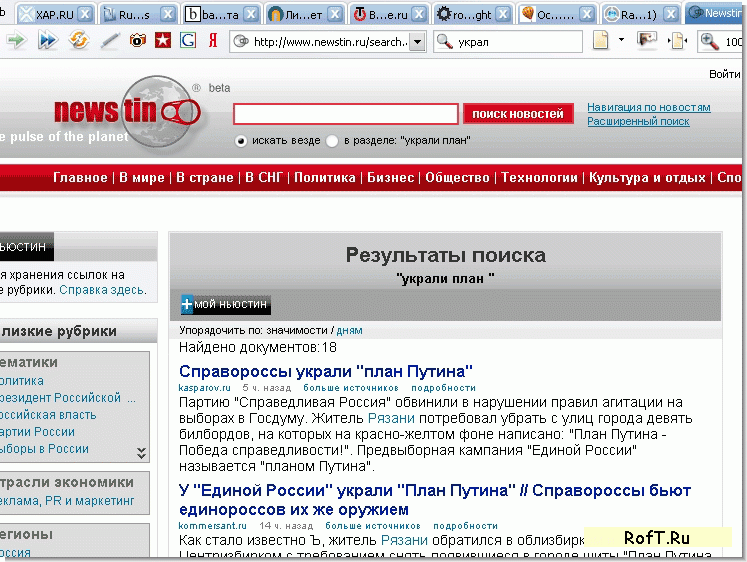
Task: Open the Yandex 'Я' toolbar shortcut
Action: coord(213,41)
